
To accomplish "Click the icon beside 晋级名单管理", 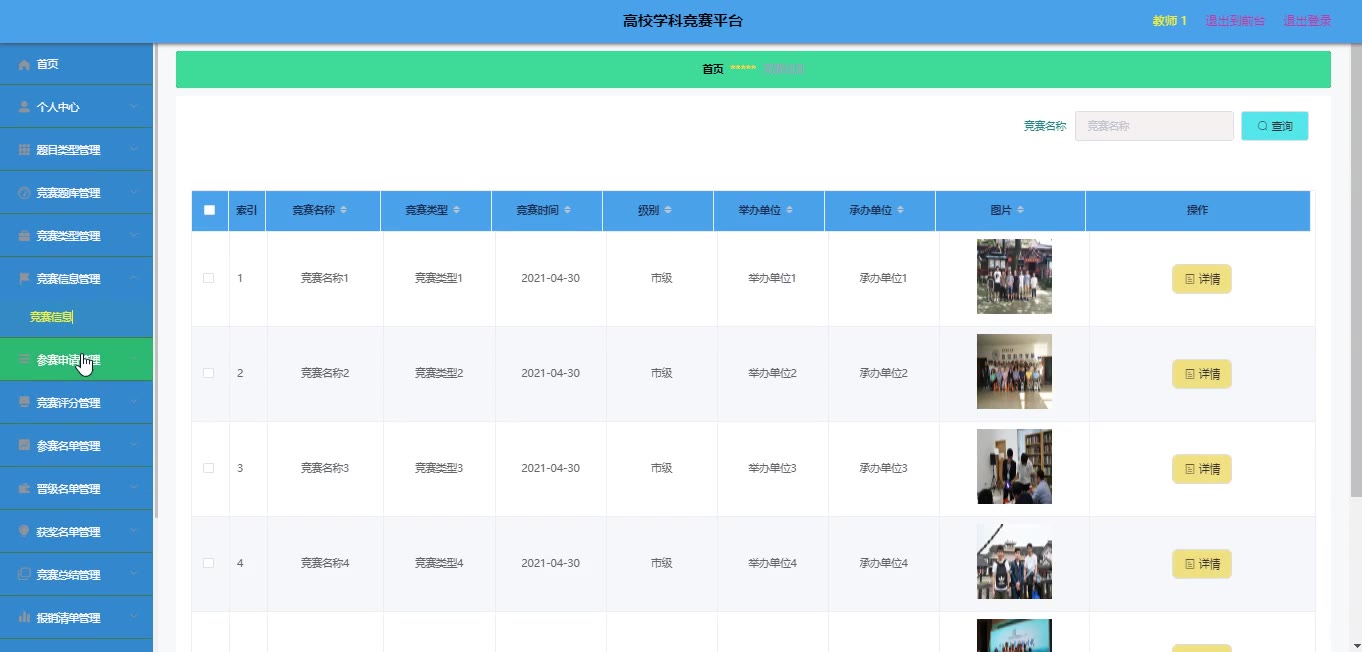I will (24, 489).
